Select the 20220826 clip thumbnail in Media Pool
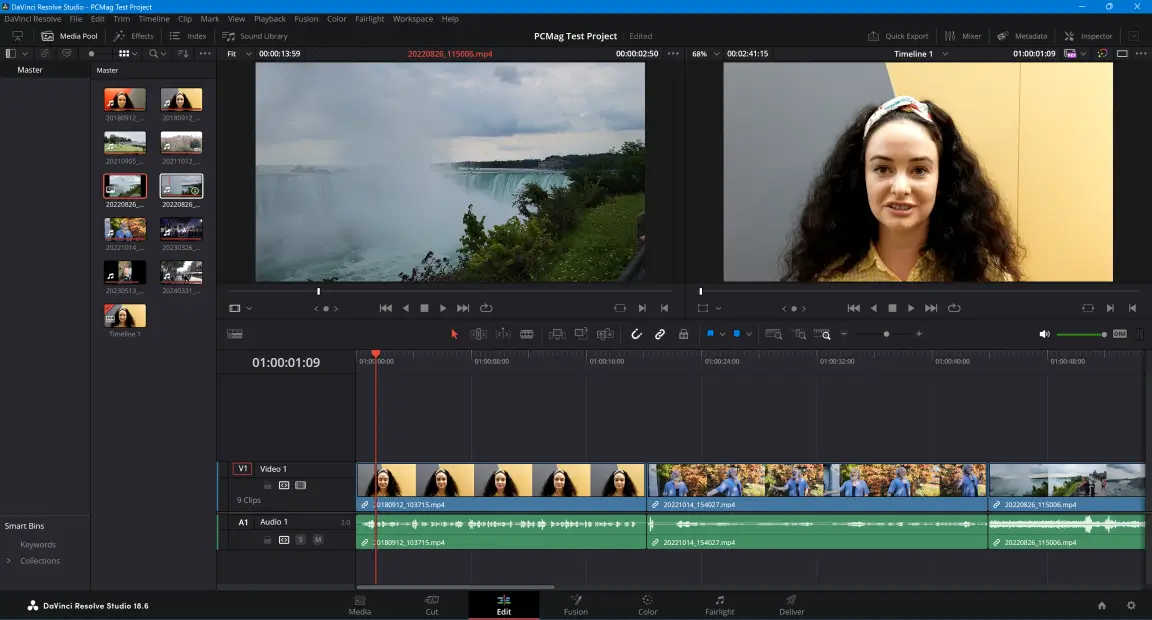 pyautogui.click(x=124, y=186)
